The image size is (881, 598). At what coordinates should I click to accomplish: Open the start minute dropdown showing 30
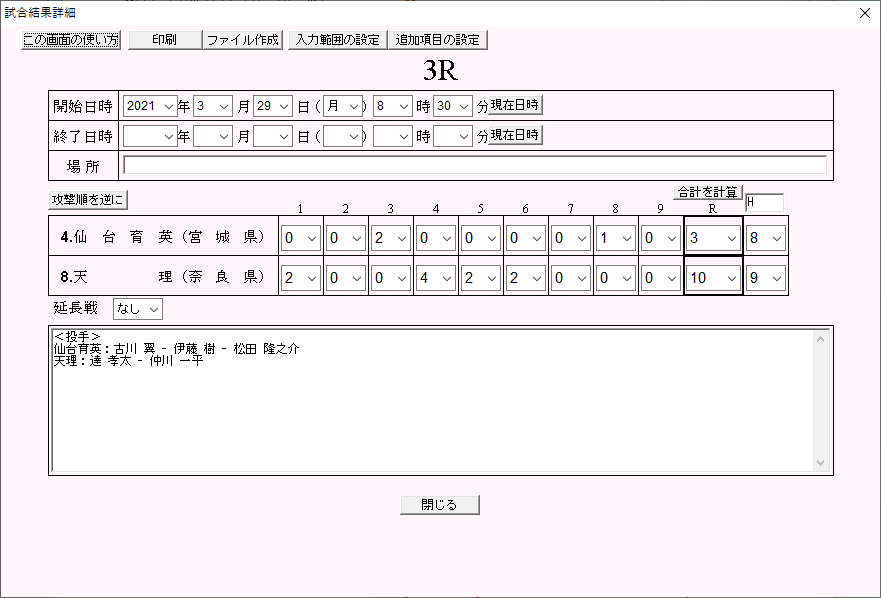pyautogui.click(x=453, y=106)
